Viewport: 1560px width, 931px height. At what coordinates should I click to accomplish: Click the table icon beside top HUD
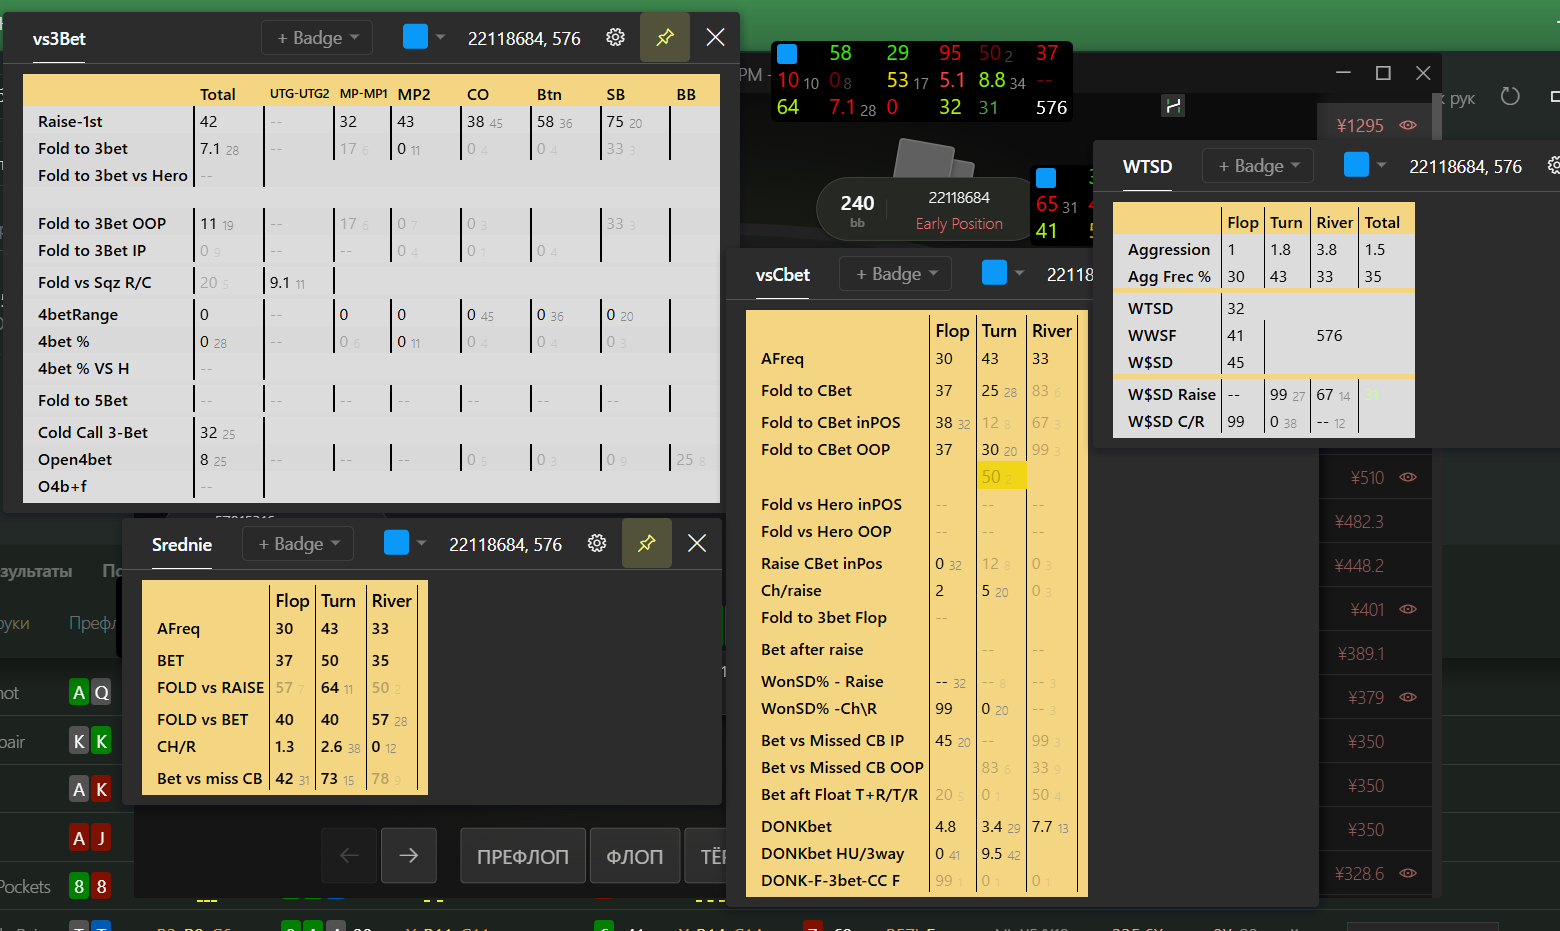point(1173,105)
